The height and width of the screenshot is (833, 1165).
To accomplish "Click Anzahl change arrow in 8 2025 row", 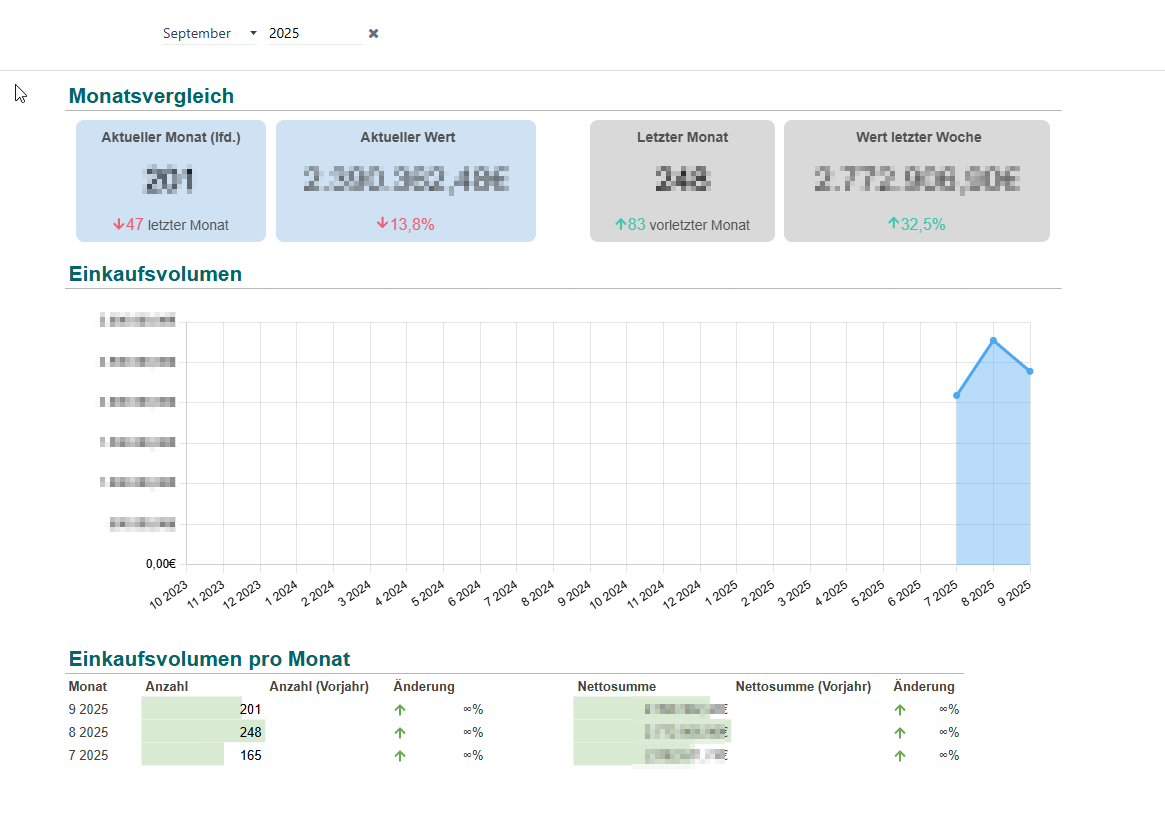I will (400, 733).
